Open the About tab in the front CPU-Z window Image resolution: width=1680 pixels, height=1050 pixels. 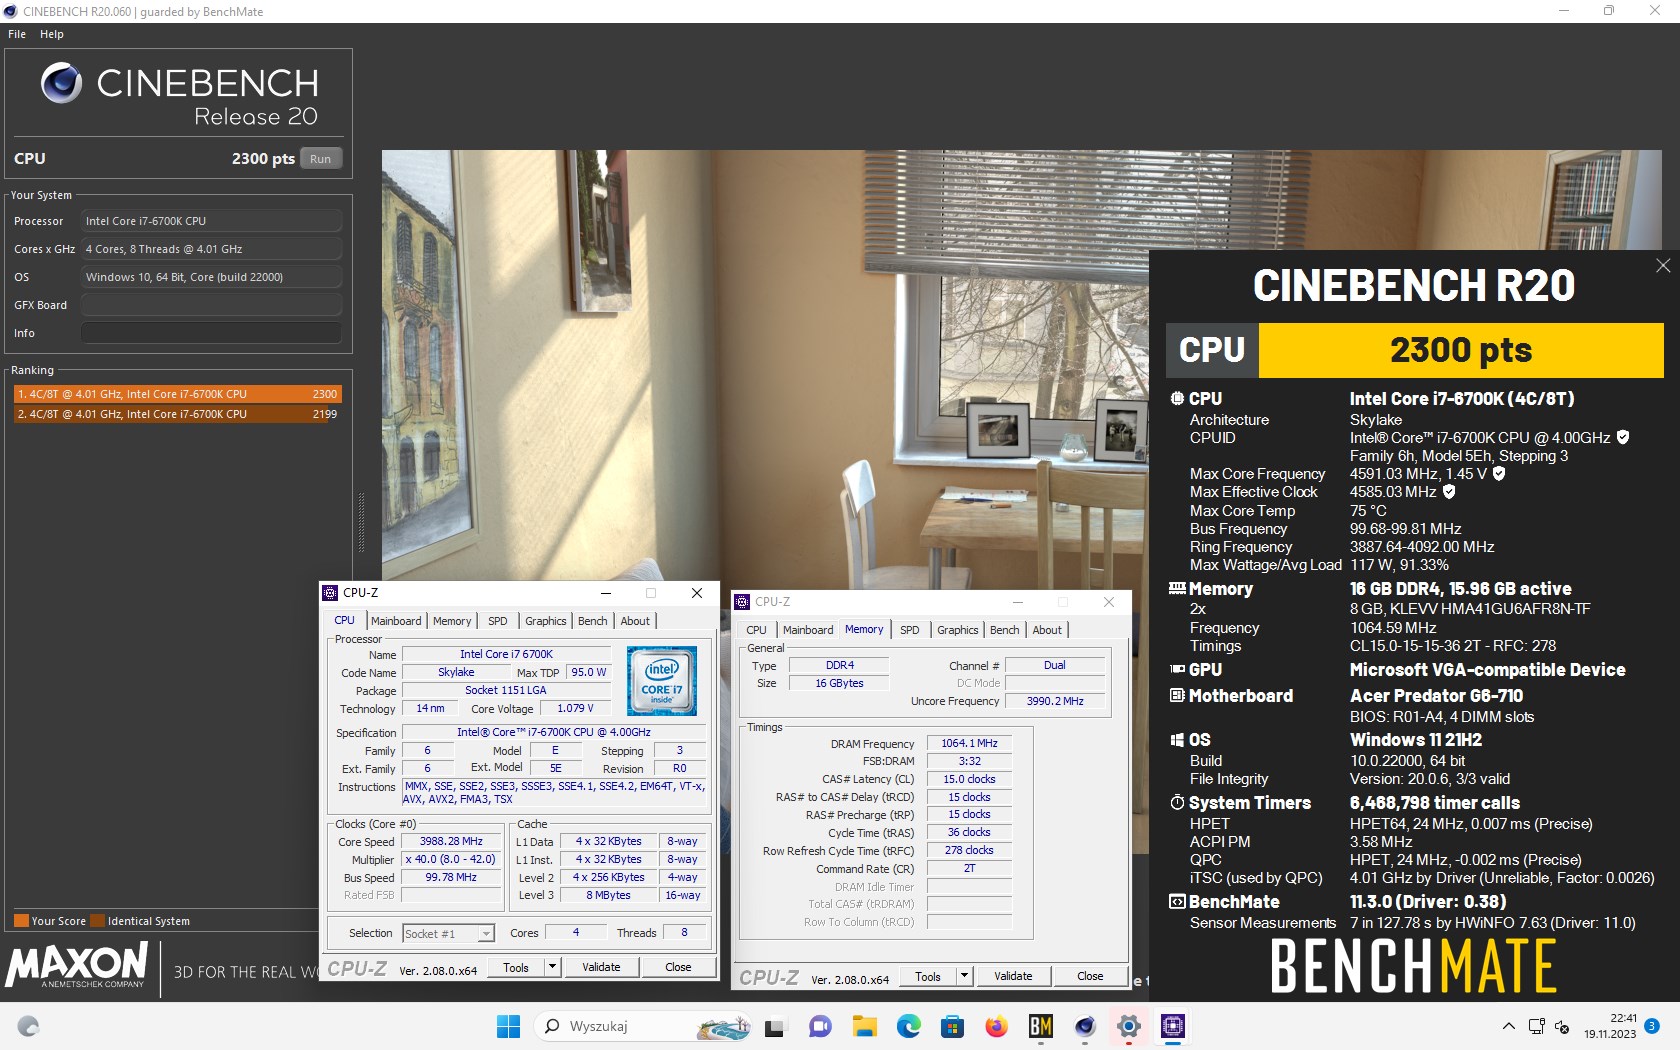click(635, 621)
